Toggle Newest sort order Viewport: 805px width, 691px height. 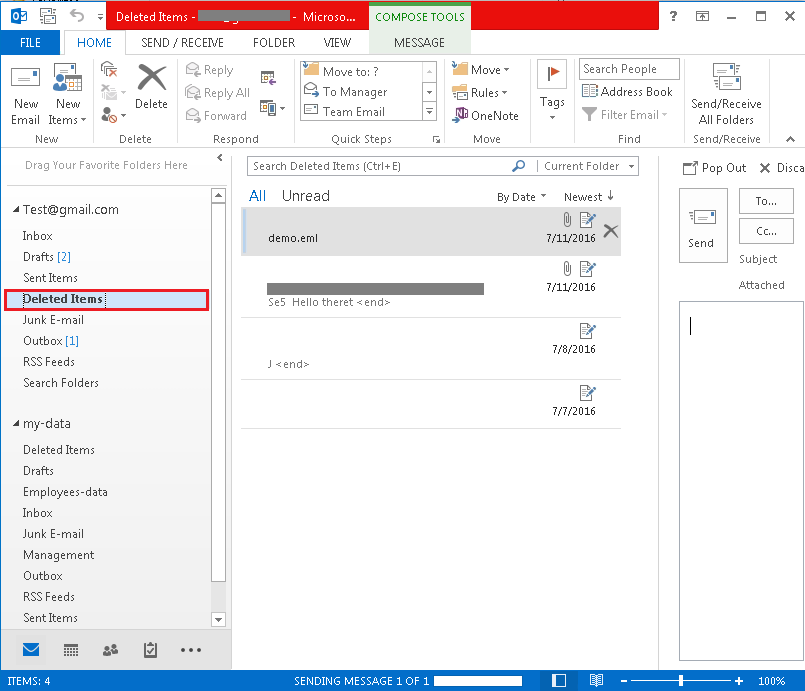[588, 197]
